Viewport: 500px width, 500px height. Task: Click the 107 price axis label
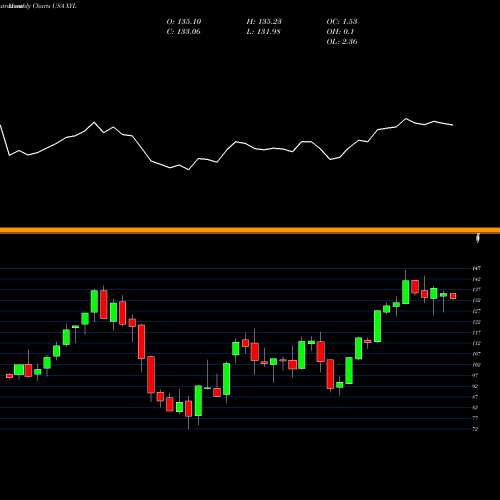point(477,354)
